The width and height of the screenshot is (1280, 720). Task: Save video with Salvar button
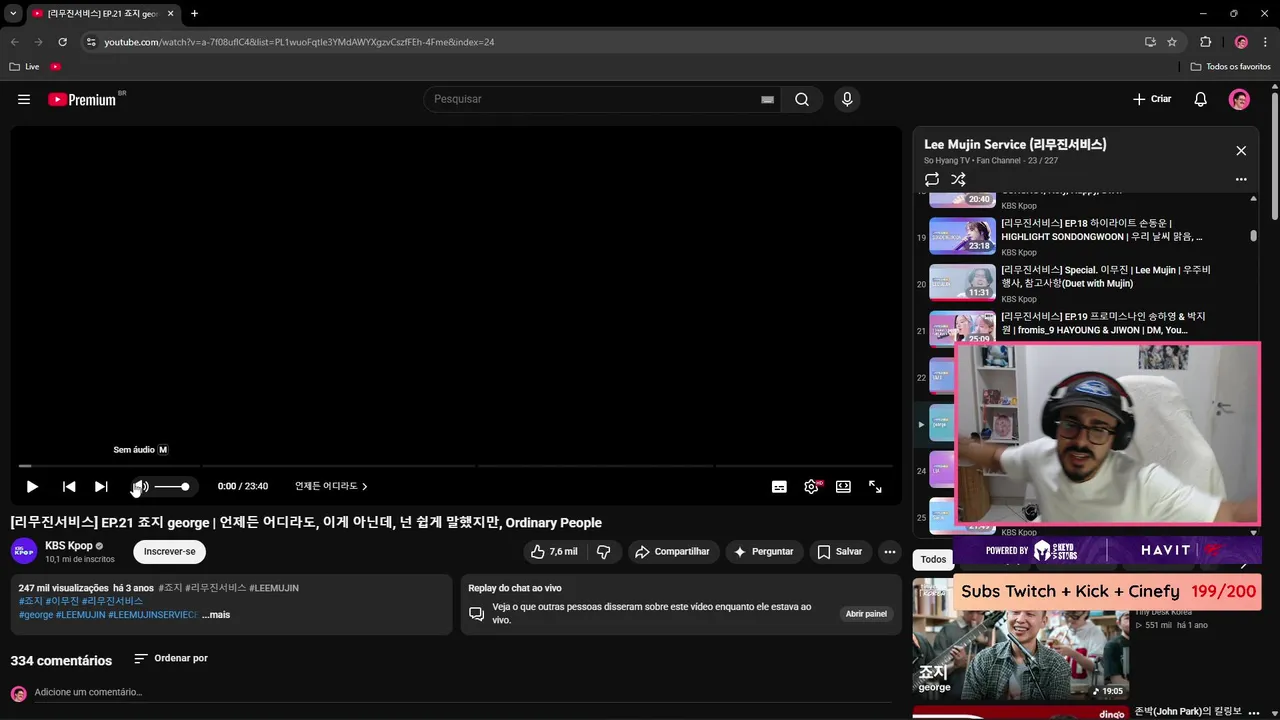click(839, 551)
